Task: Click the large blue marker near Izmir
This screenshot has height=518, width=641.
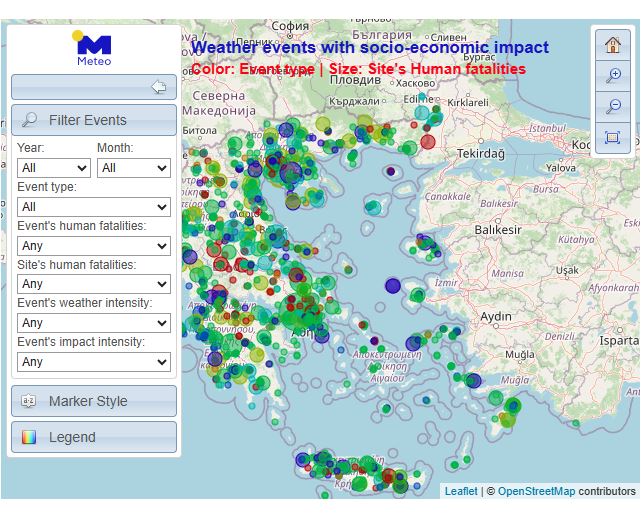Action: pos(393,286)
